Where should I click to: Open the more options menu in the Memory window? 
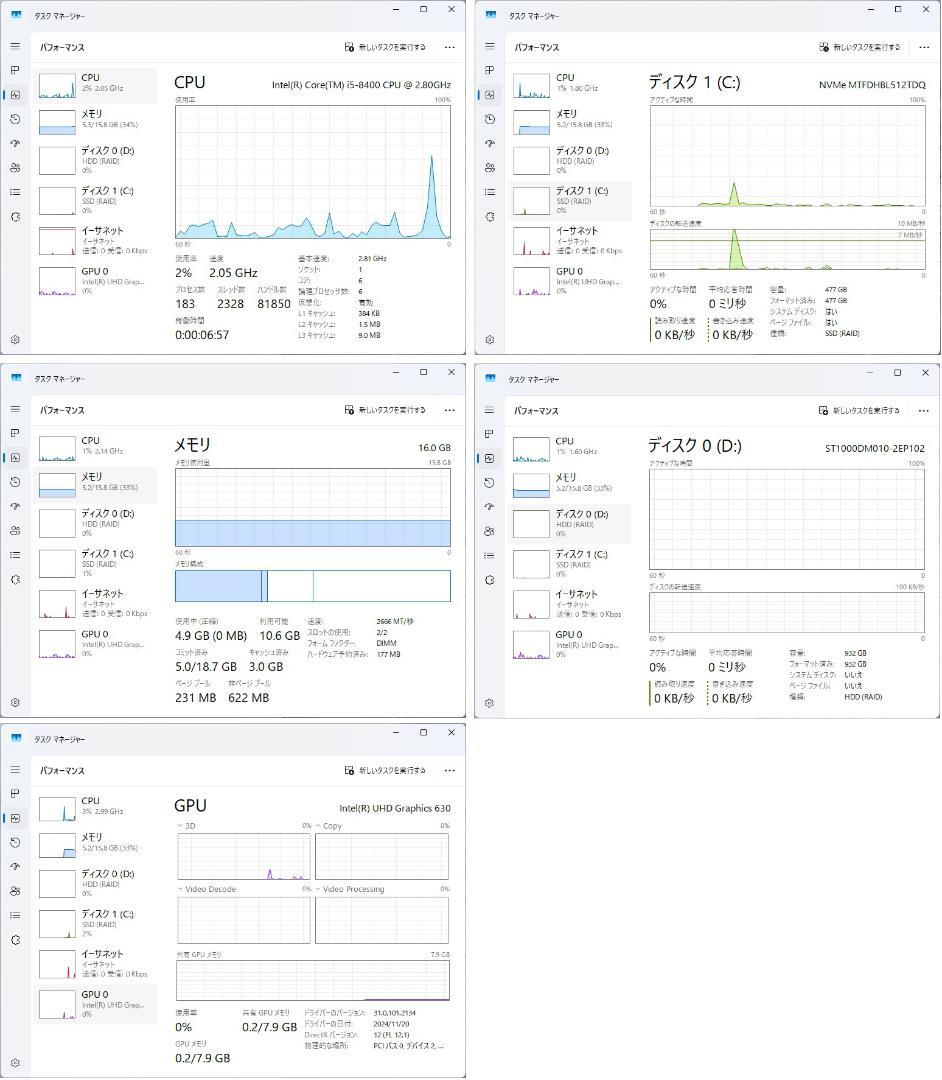(449, 410)
